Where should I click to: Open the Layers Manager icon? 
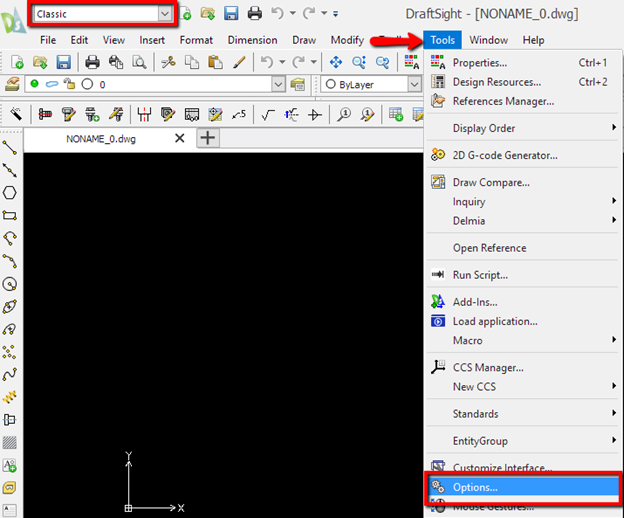[12, 84]
